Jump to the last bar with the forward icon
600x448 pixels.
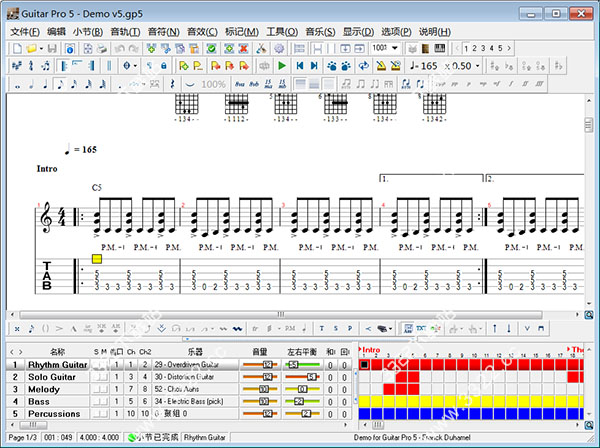[314, 66]
